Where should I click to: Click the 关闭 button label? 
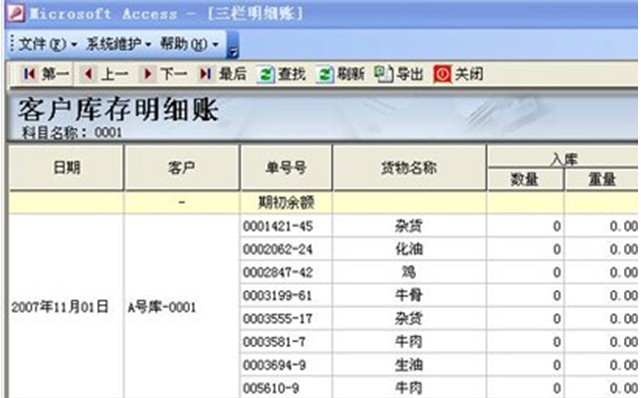(469, 74)
